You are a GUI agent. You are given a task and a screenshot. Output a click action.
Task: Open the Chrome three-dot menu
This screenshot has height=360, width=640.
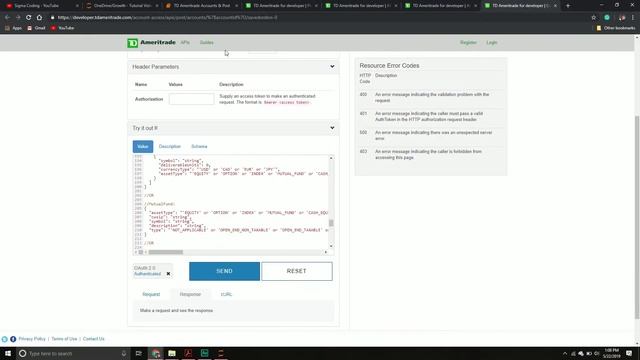pyautogui.click(x=633, y=18)
